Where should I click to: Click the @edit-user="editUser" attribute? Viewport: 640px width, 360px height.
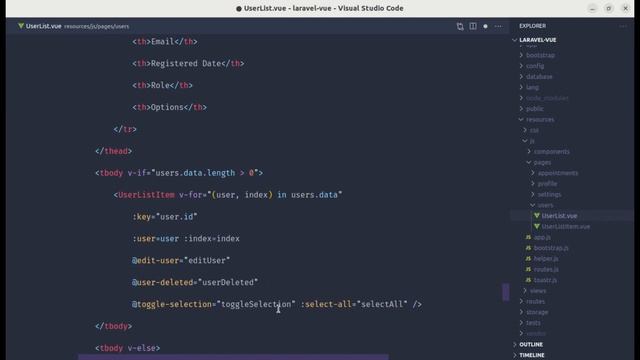click(x=181, y=260)
